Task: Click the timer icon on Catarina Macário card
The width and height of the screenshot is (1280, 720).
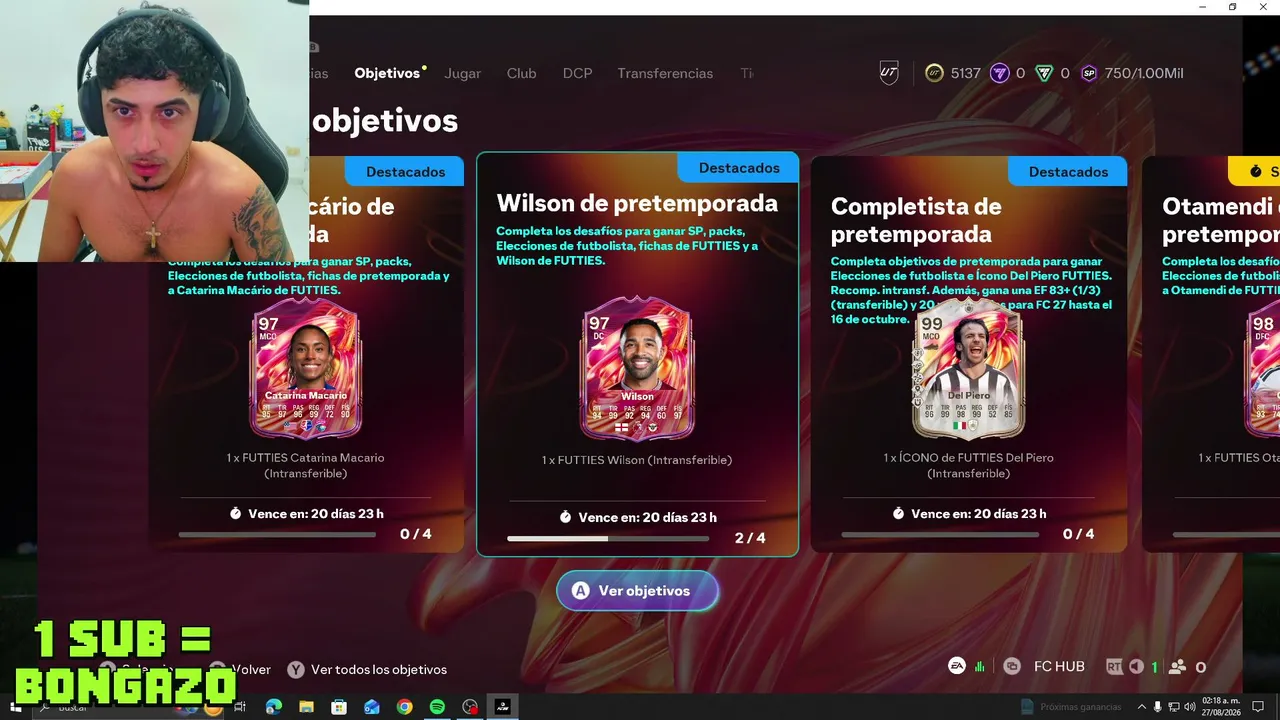Action: tap(235, 513)
